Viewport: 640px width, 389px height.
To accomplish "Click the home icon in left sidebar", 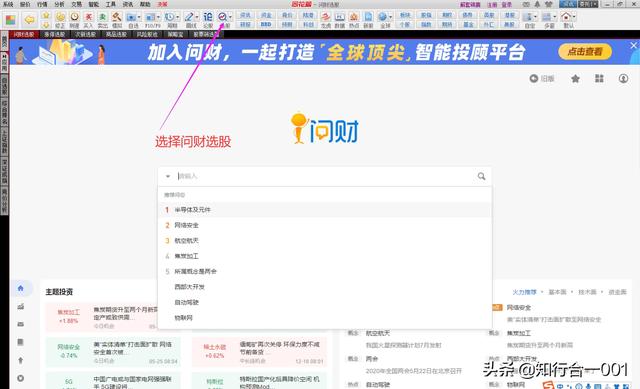I will pyautogui.click(x=21, y=288).
